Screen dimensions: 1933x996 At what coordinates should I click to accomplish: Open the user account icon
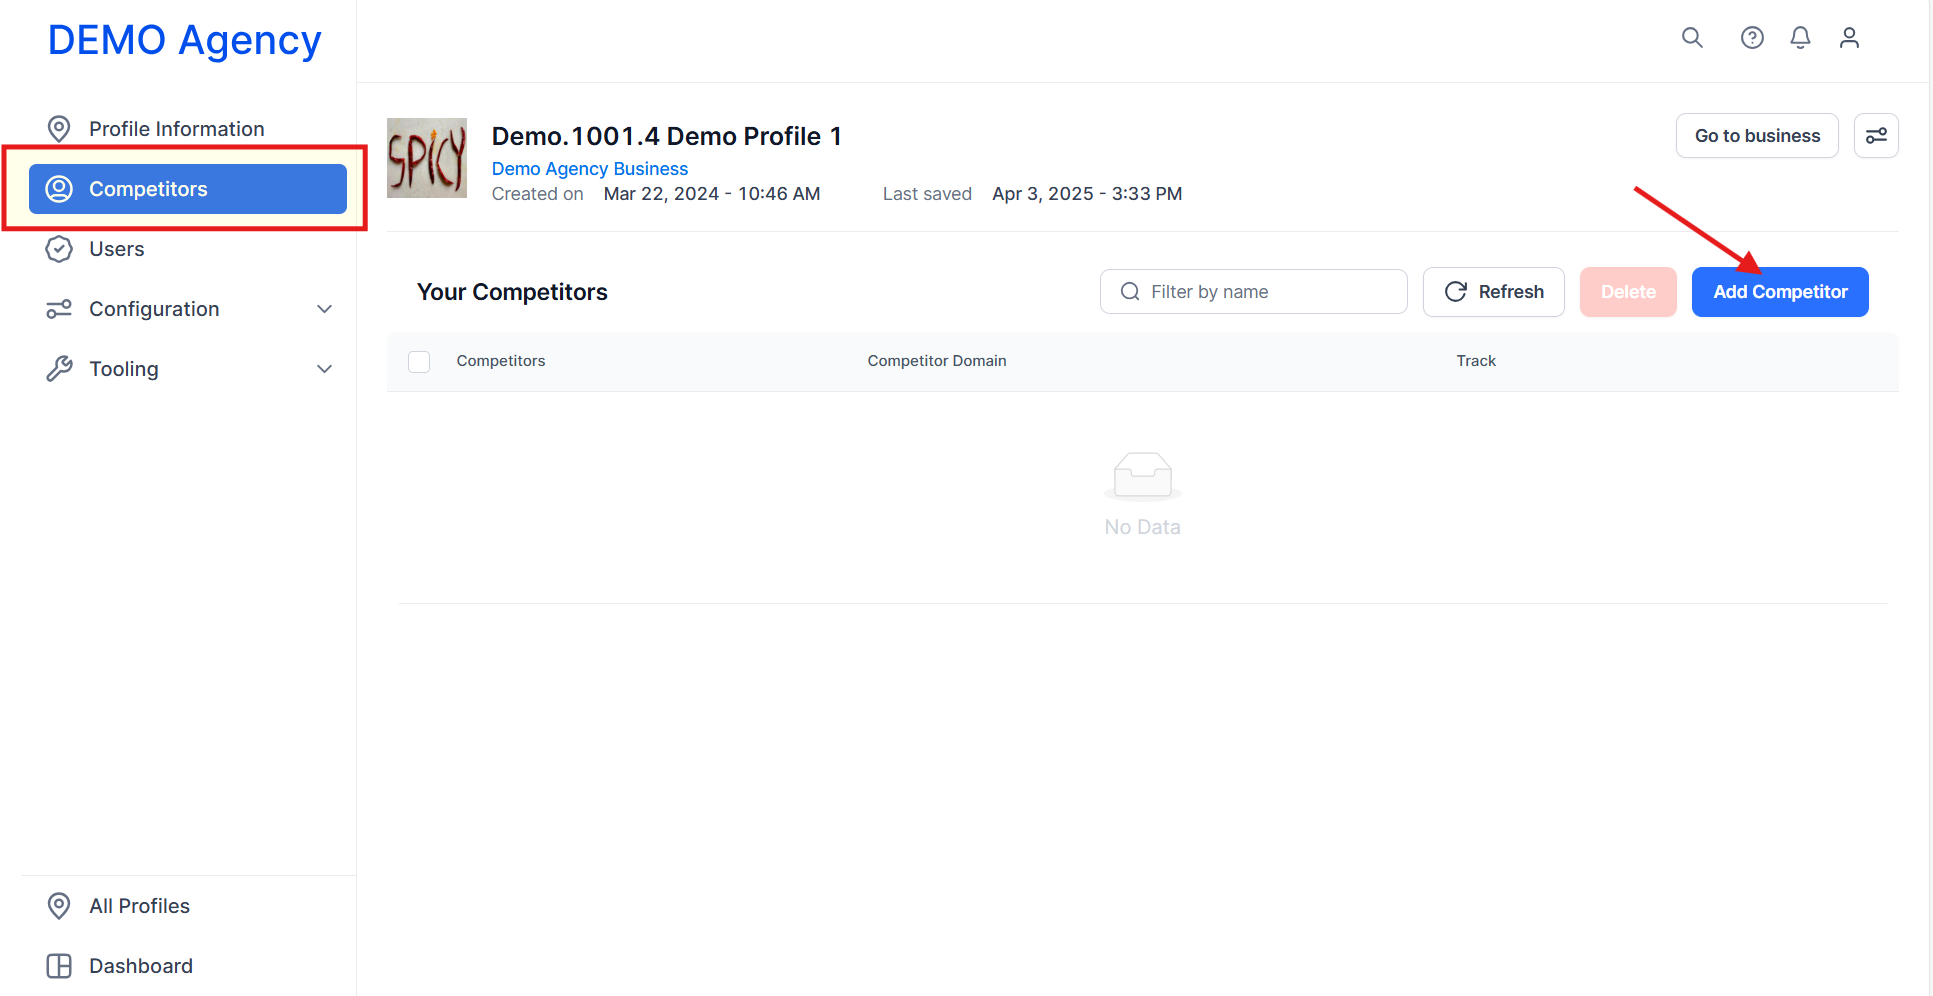click(x=1849, y=38)
